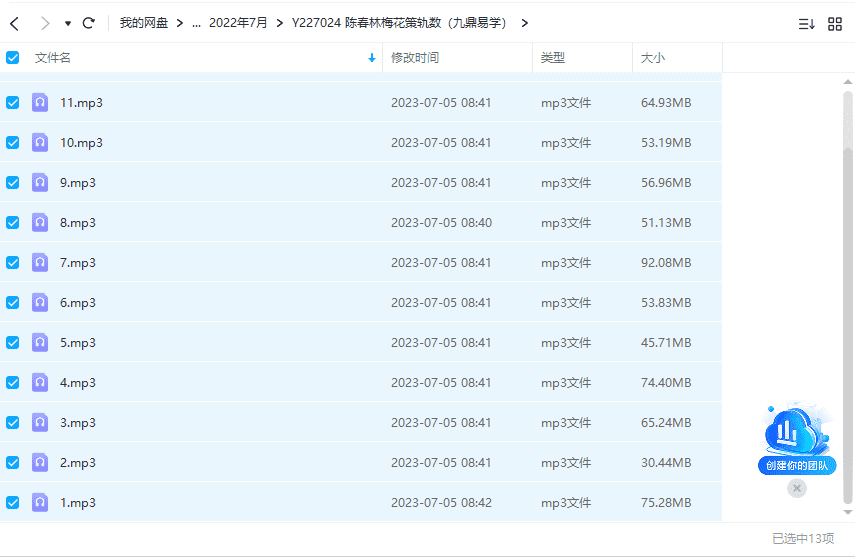Expand the collapsed breadcrumb ellipsis
855x557 pixels.
[x=195, y=23]
